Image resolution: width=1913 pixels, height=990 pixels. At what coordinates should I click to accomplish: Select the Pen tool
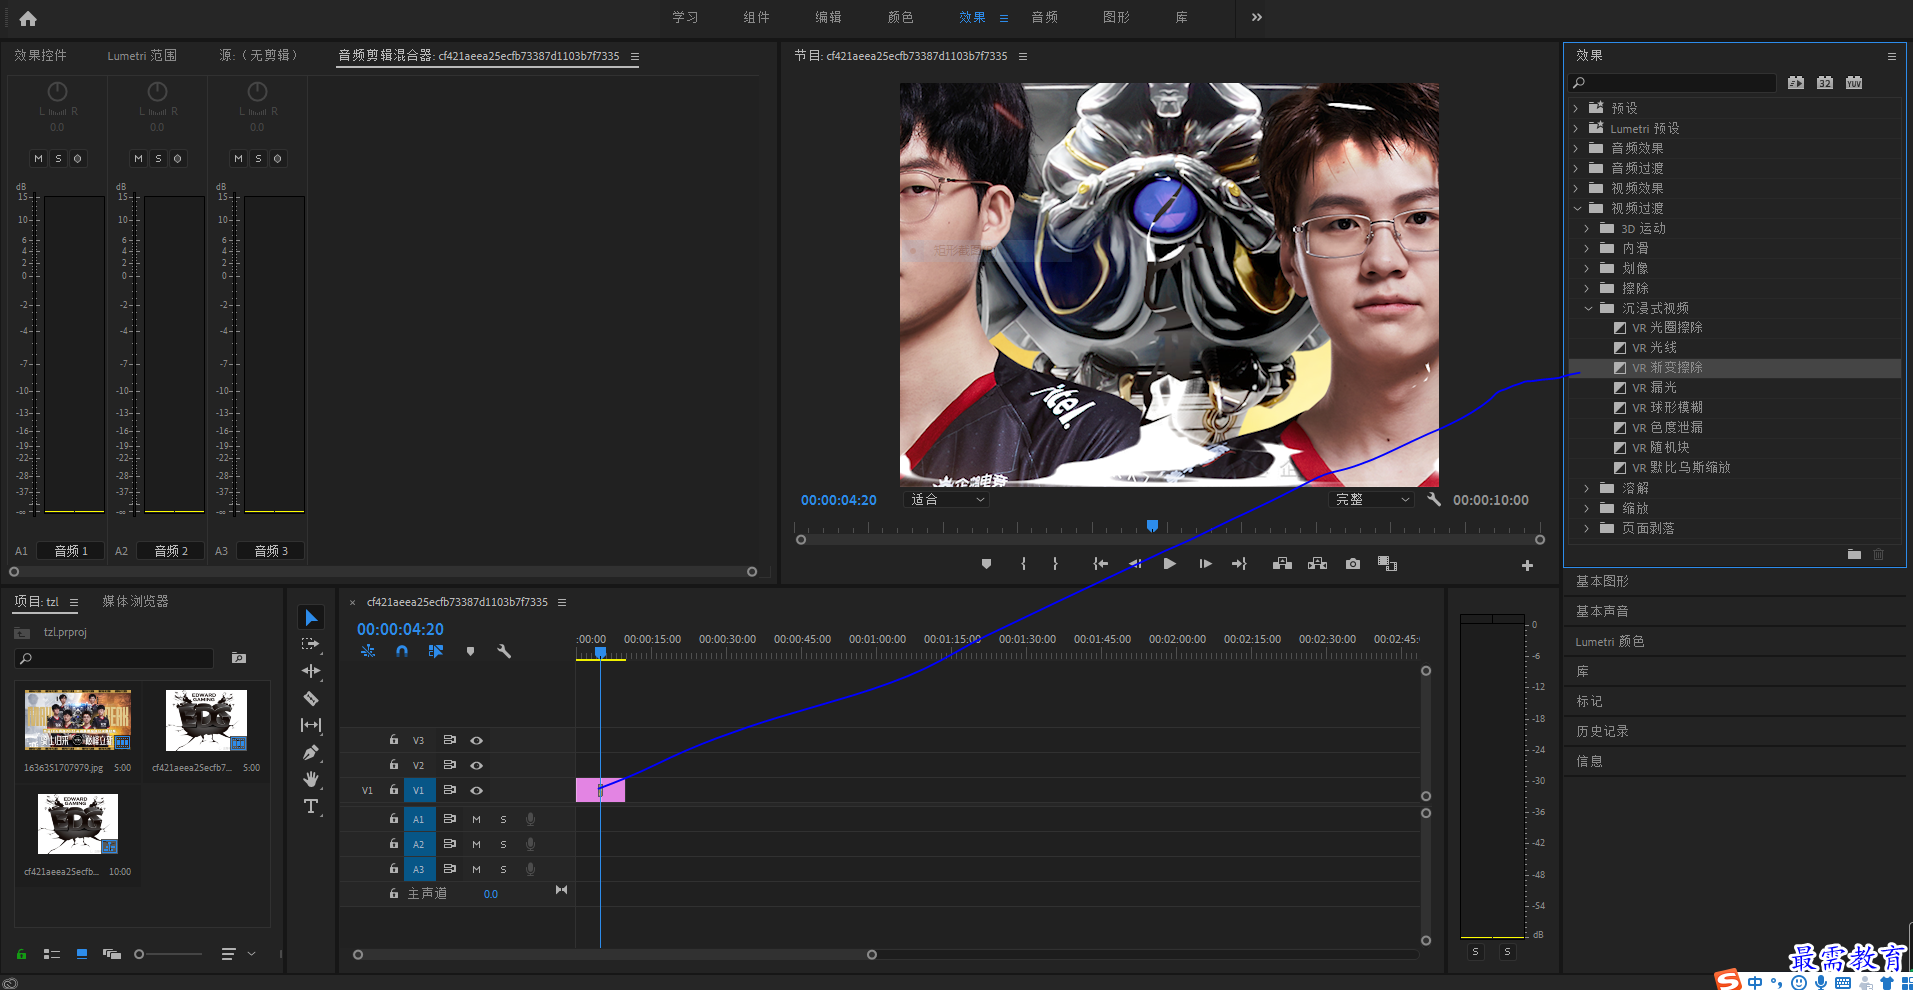pos(311,752)
